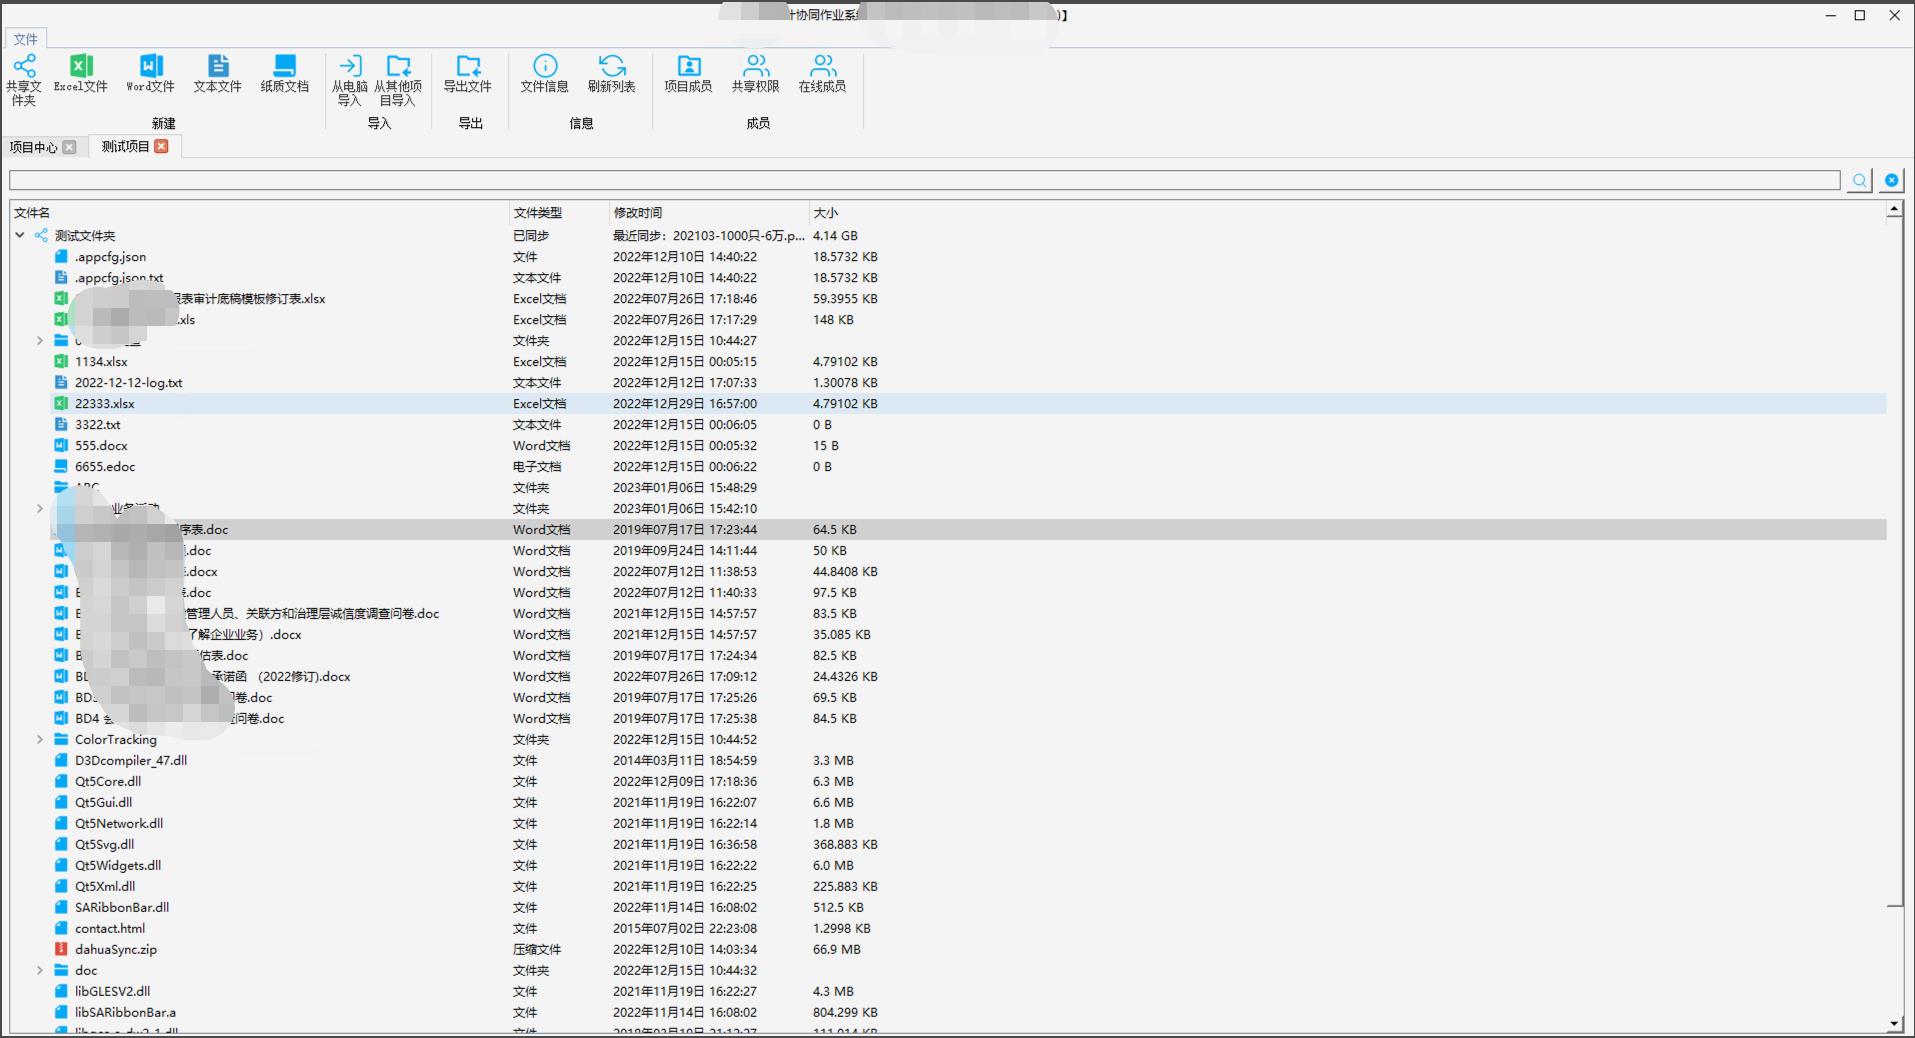Open 项目成员 project members
This screenshot has width=1915, height=1038.
[x=688, y=75]
